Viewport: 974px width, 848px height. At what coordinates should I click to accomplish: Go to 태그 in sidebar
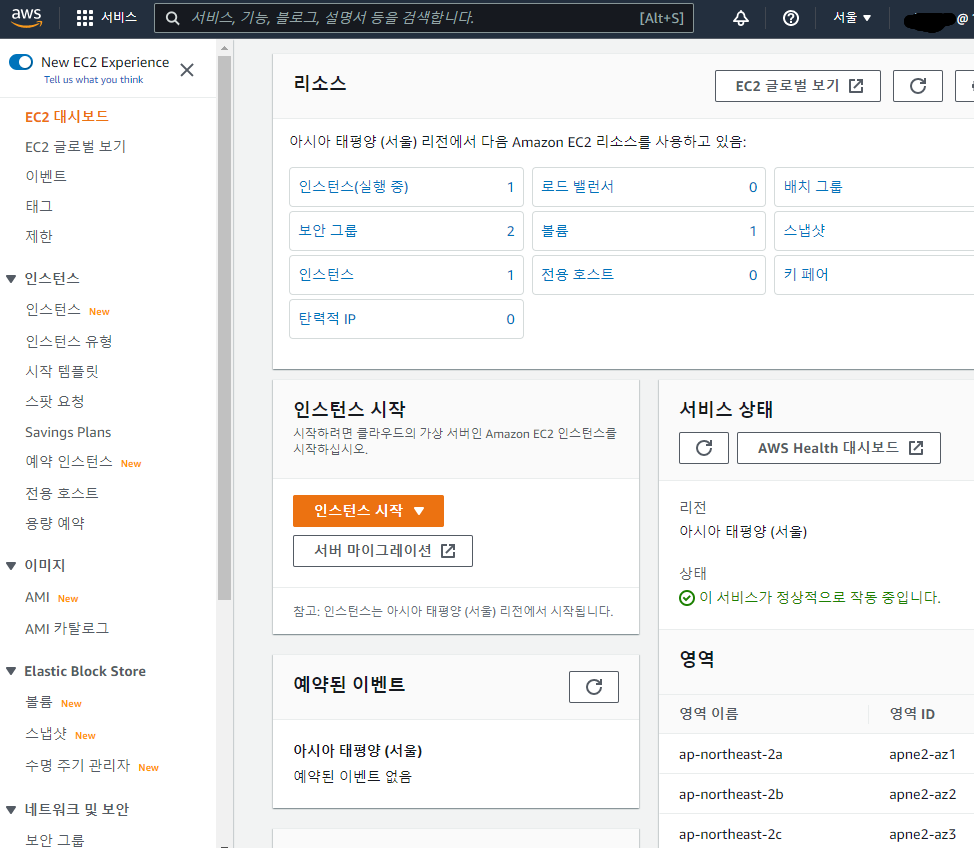coord(39,206)
